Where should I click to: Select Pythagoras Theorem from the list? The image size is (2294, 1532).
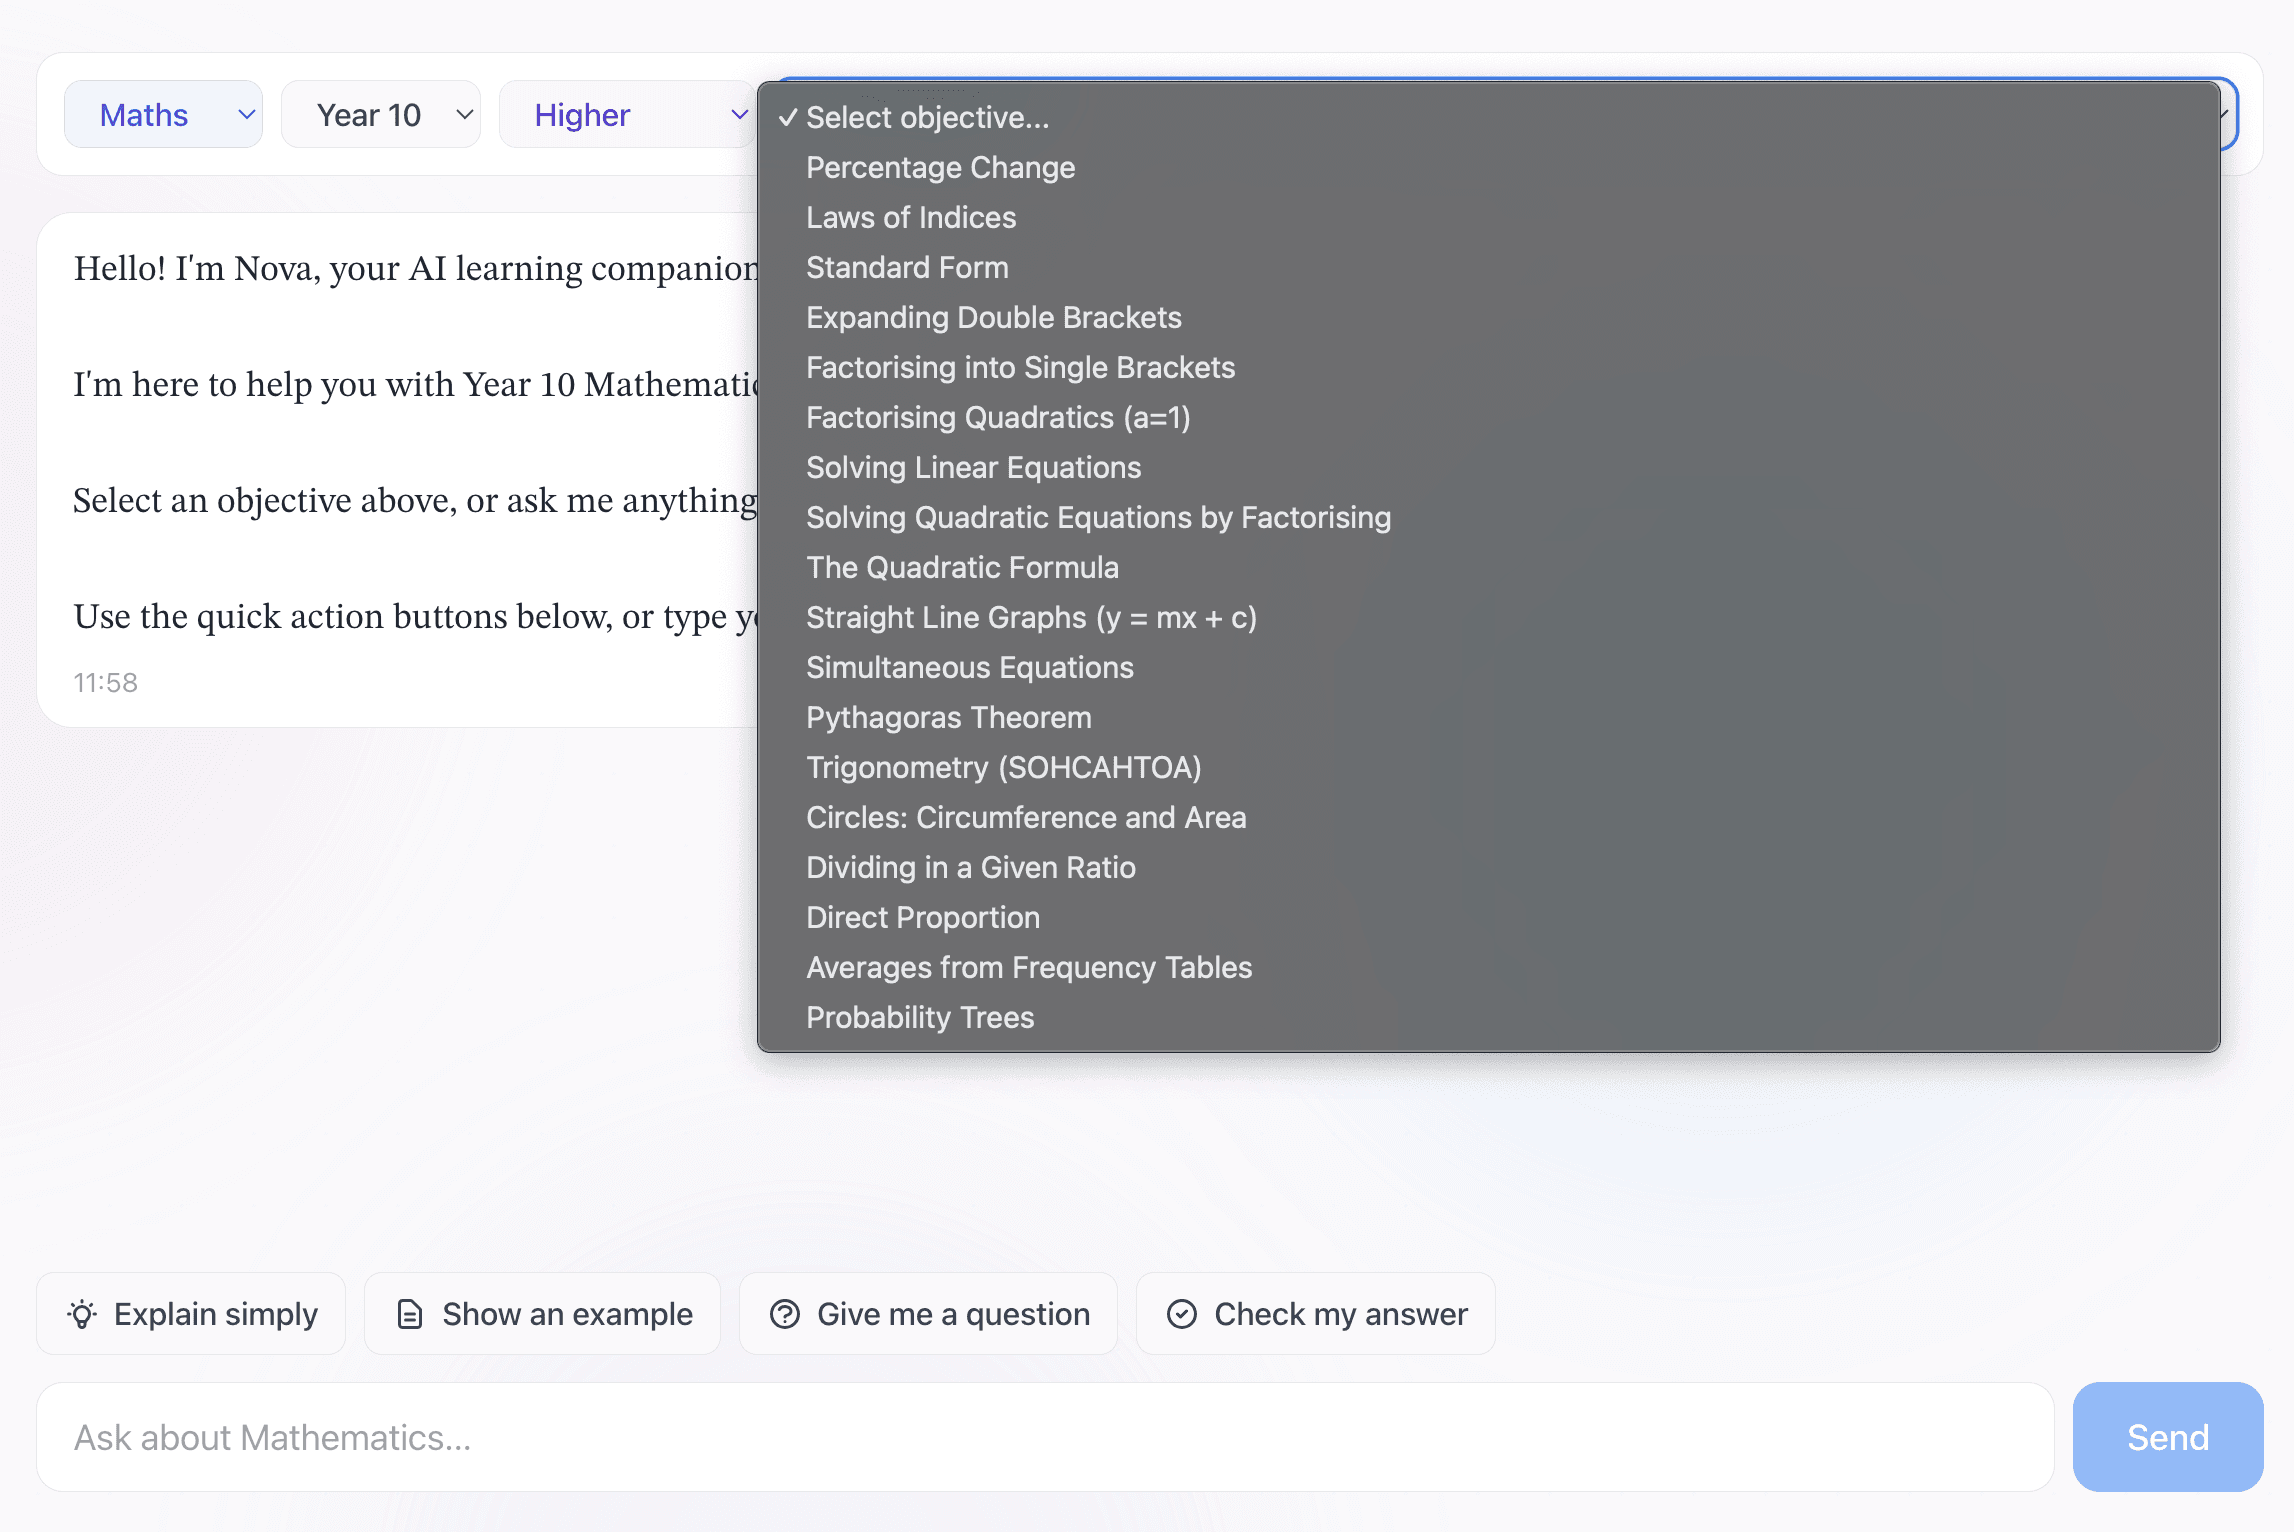[948, 718]
